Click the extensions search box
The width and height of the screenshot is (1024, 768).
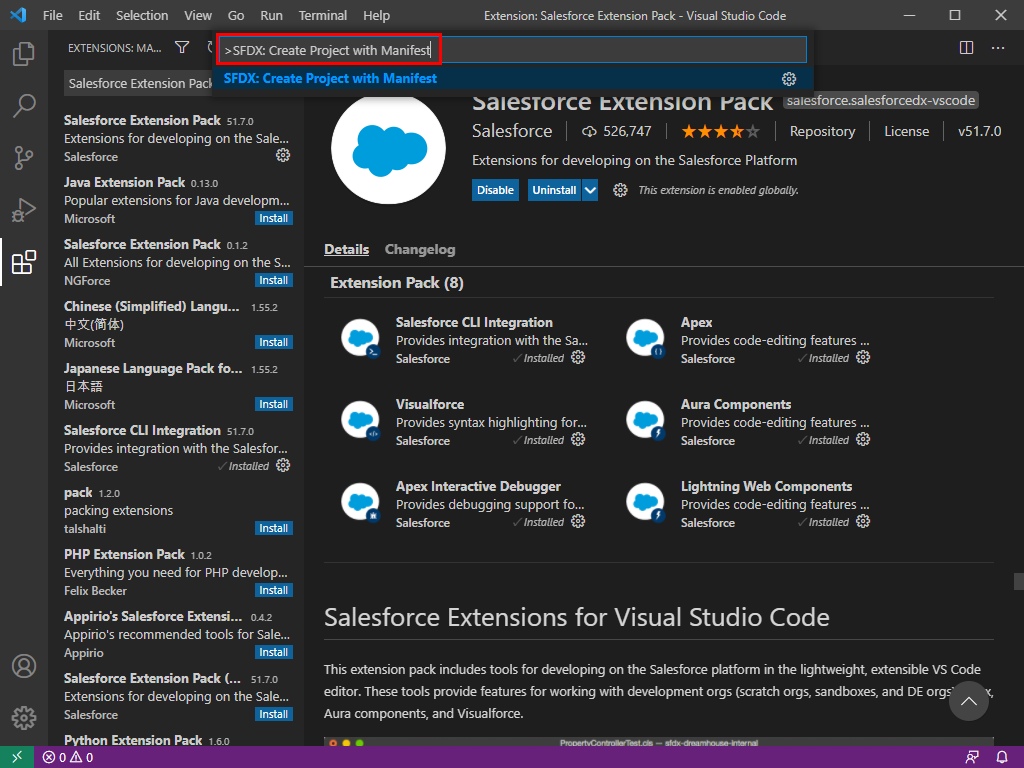(x=138, y=84)
